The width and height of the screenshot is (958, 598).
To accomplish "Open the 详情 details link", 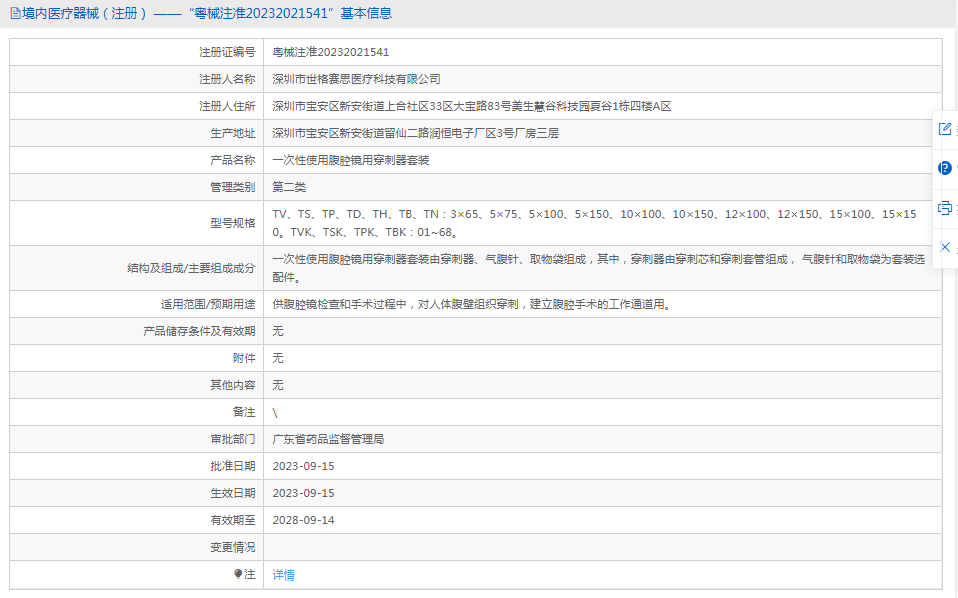I will tap(283, 575).
